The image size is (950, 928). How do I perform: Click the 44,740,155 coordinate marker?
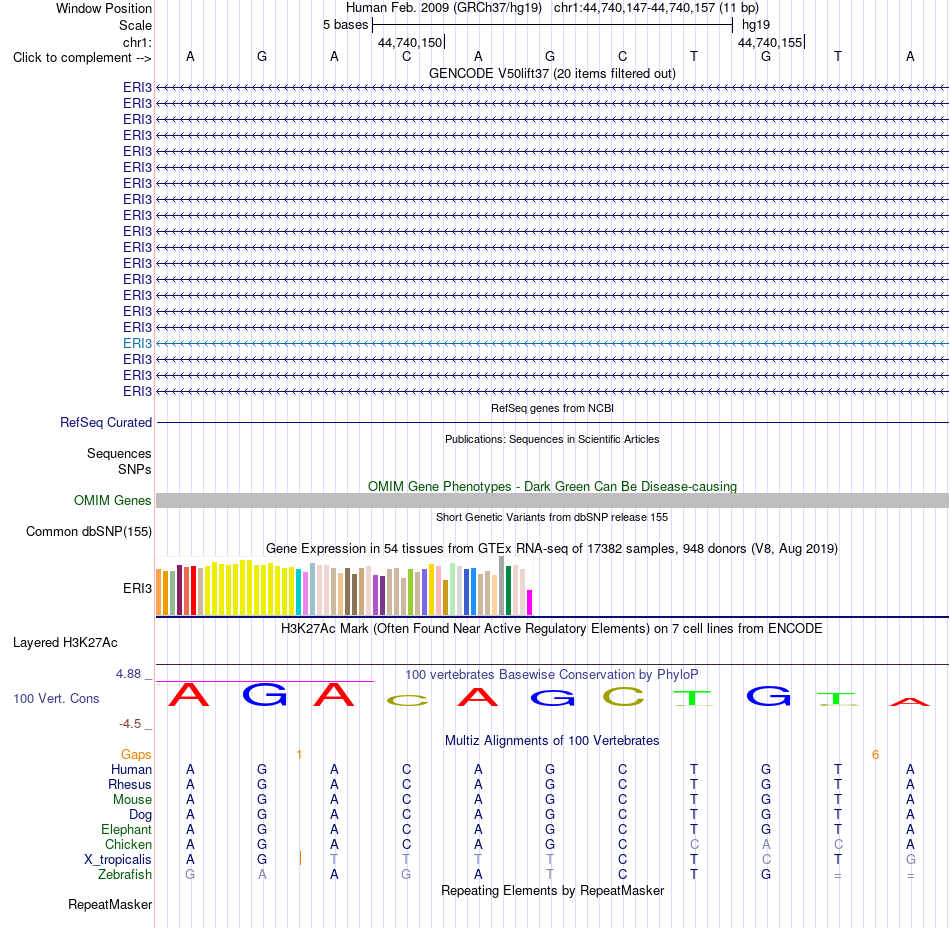(x=770, y=42)
